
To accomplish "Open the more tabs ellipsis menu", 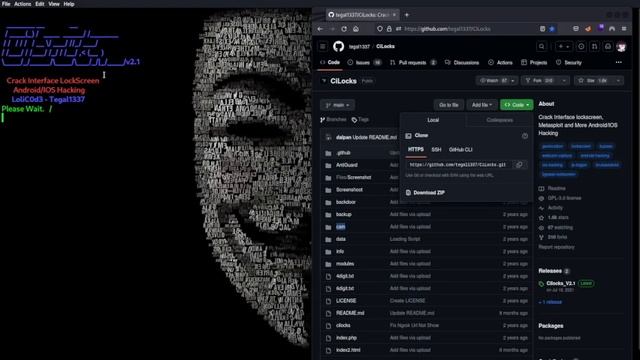I will coord(619,62).
